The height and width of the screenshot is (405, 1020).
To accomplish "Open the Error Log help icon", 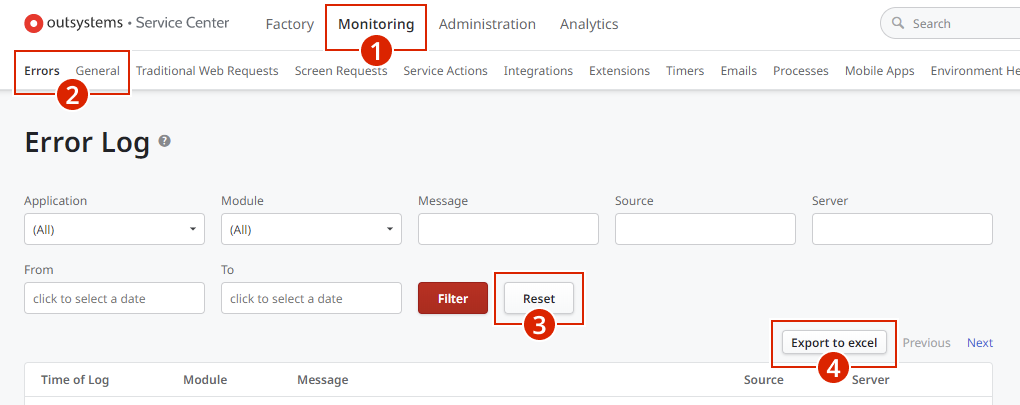I will click(165, 140).
